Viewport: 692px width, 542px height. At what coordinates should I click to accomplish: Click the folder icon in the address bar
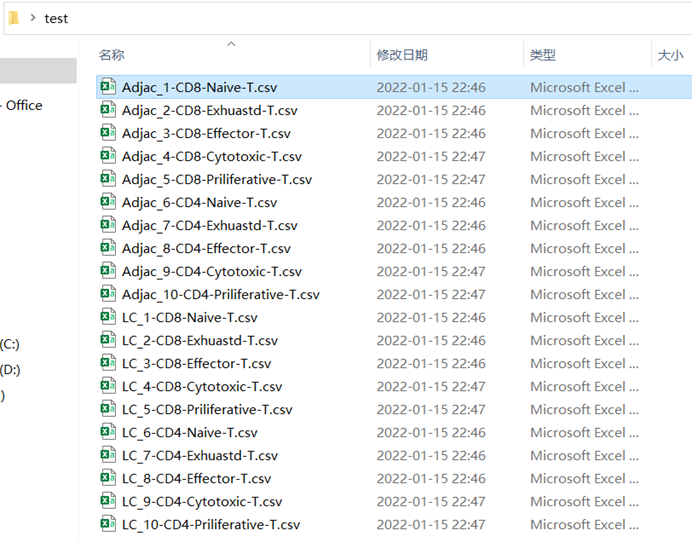[x=14, y=18]
